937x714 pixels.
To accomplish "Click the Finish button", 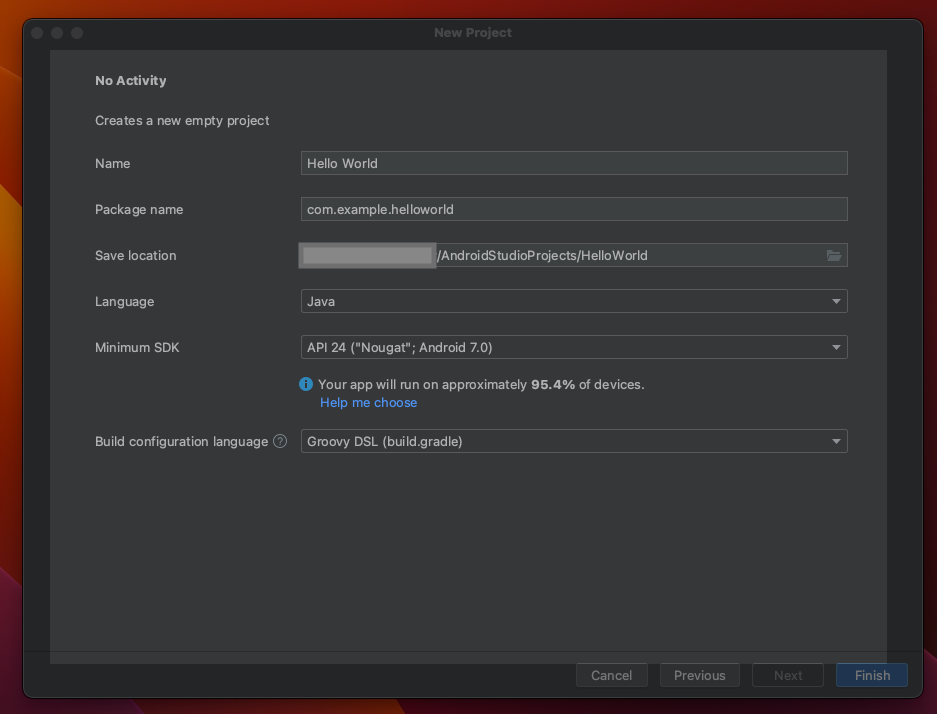I will [870, 675].
